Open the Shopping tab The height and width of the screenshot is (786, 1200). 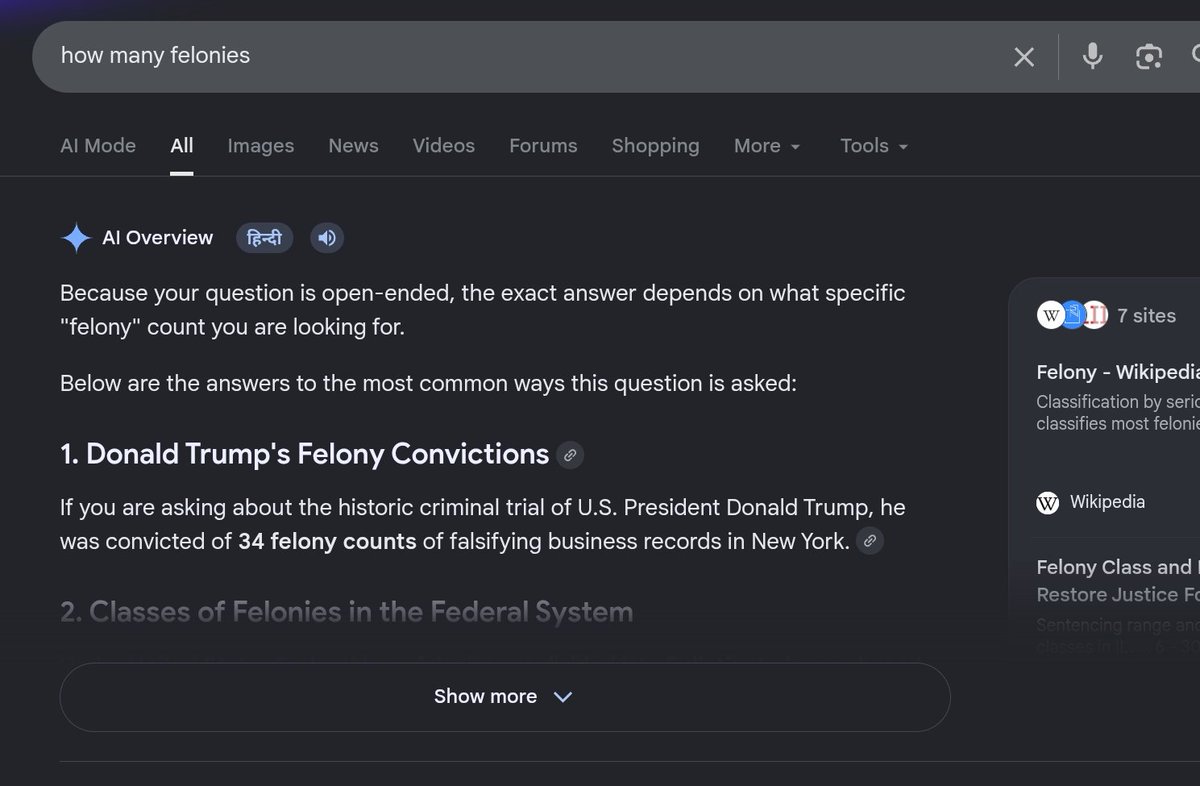pos(656,146)
